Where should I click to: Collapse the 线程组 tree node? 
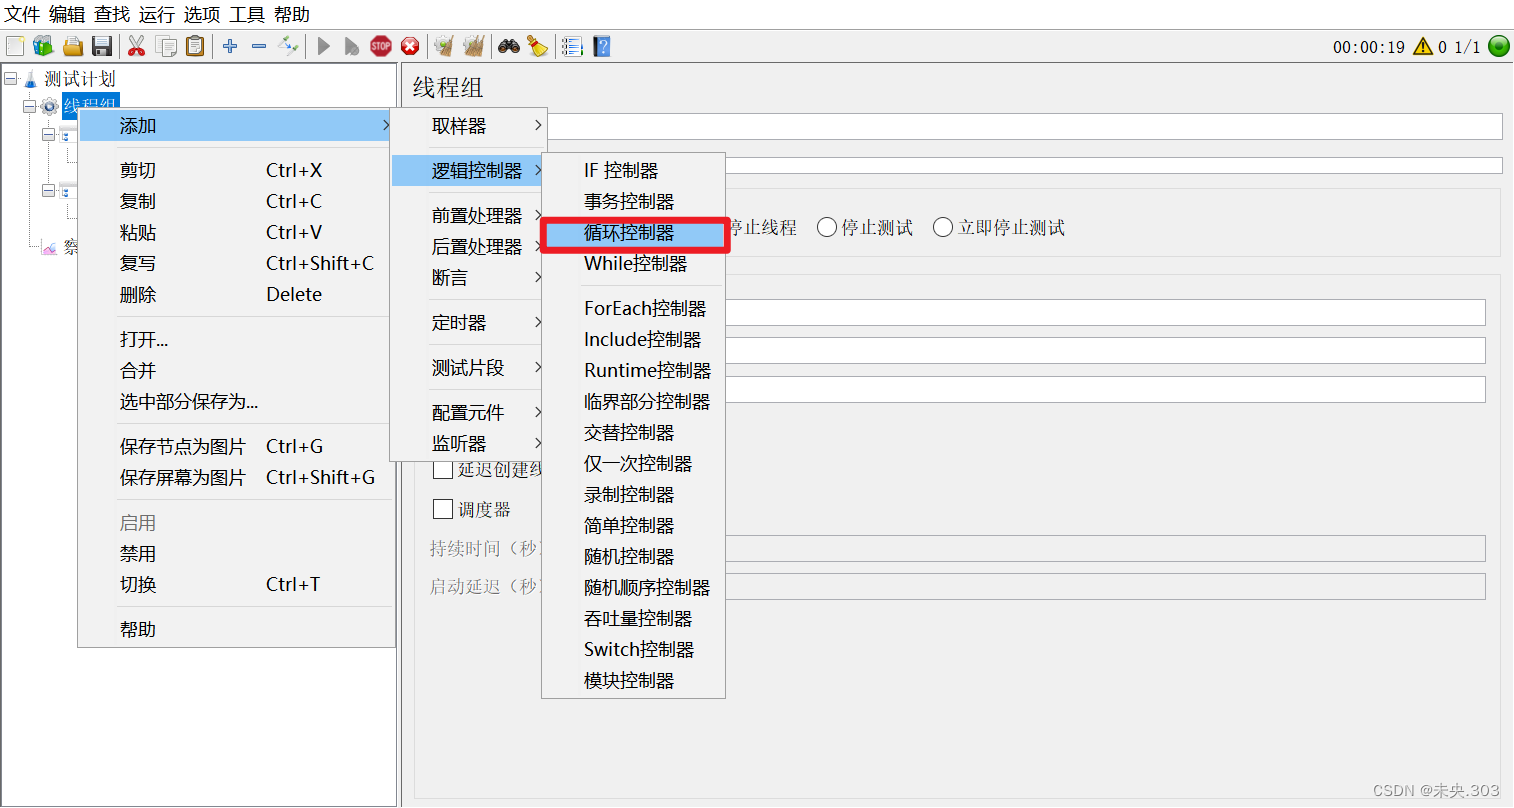[30, 106]
